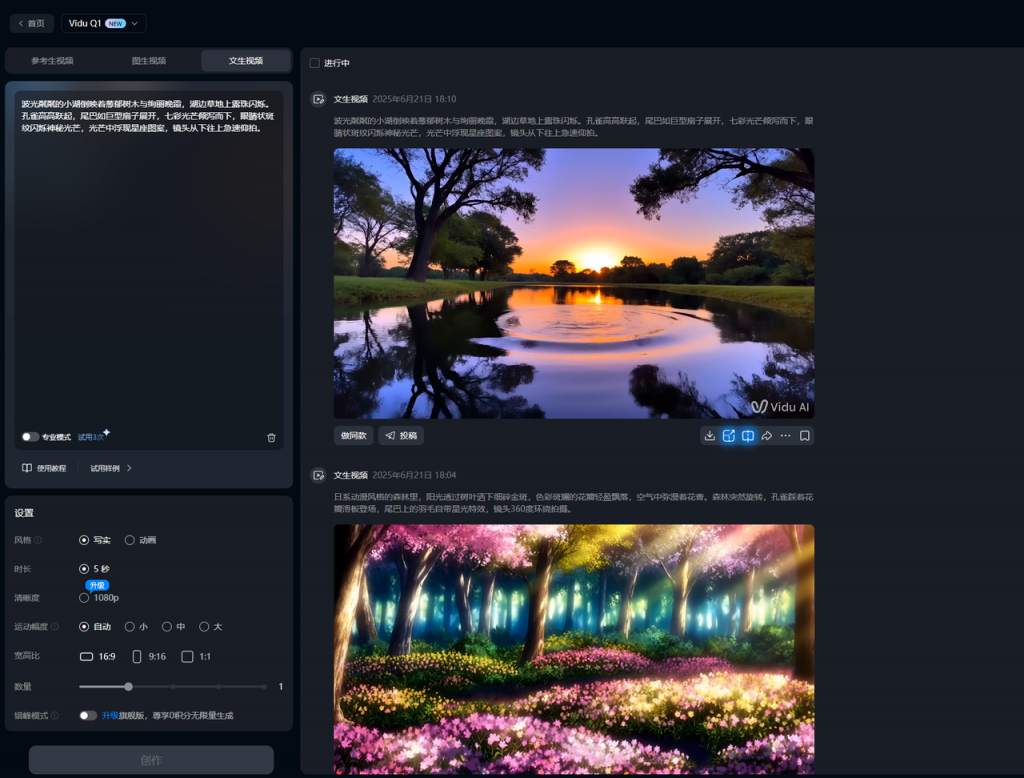Clear the prompt with the trash icon
The width and height of the screenshot is (1024, 778).
pyautogui.click(x=272, y=438)
